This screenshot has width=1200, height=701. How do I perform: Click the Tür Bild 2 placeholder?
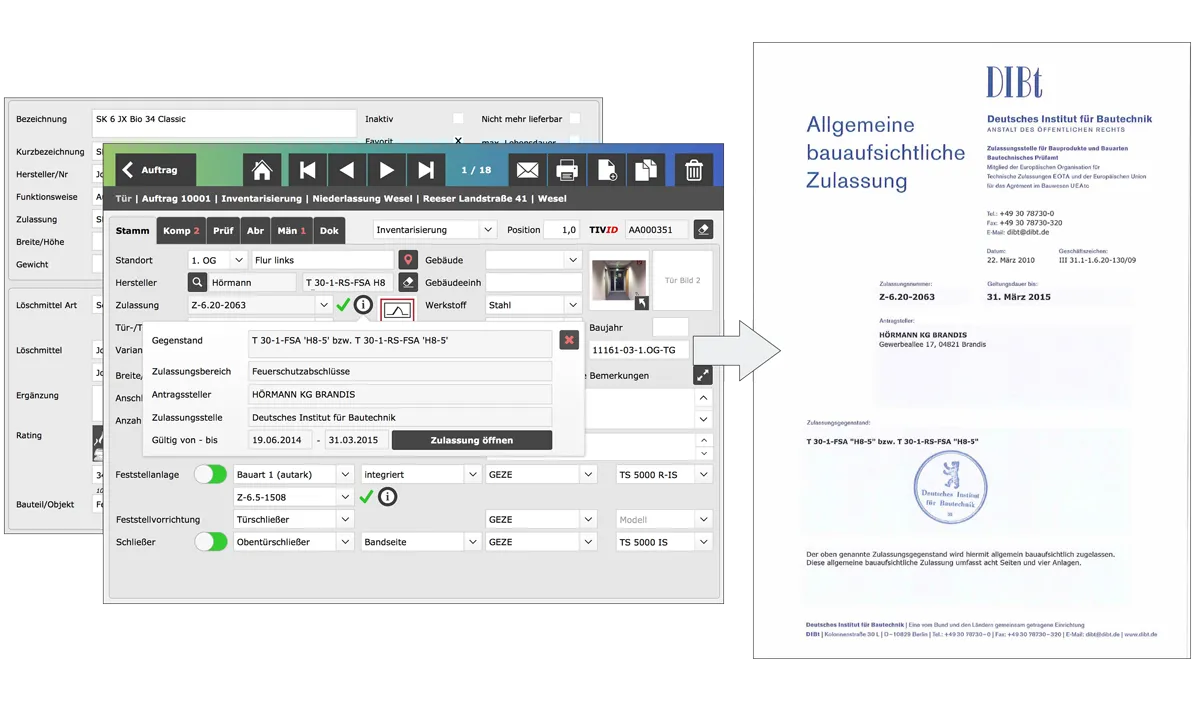pyautogui.click(x=683, y=280)
